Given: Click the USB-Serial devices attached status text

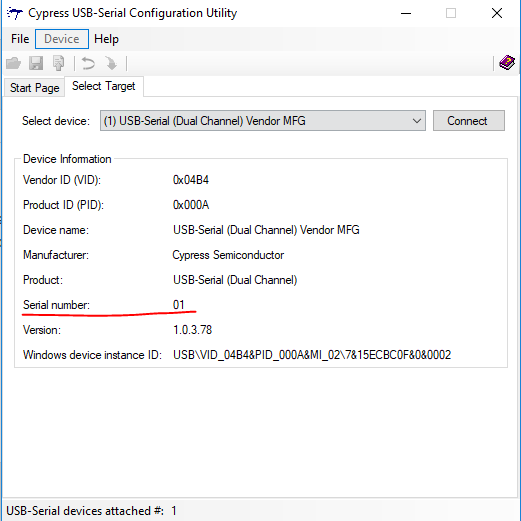Looking at the screenshot, I should [x=91, y=511].
